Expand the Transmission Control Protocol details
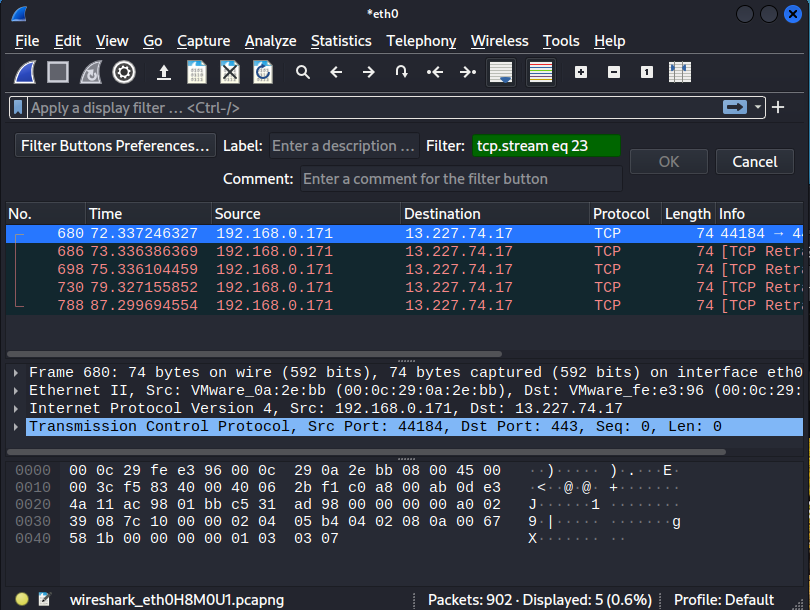This screenshot has height=610, width=810. point(16,427)
